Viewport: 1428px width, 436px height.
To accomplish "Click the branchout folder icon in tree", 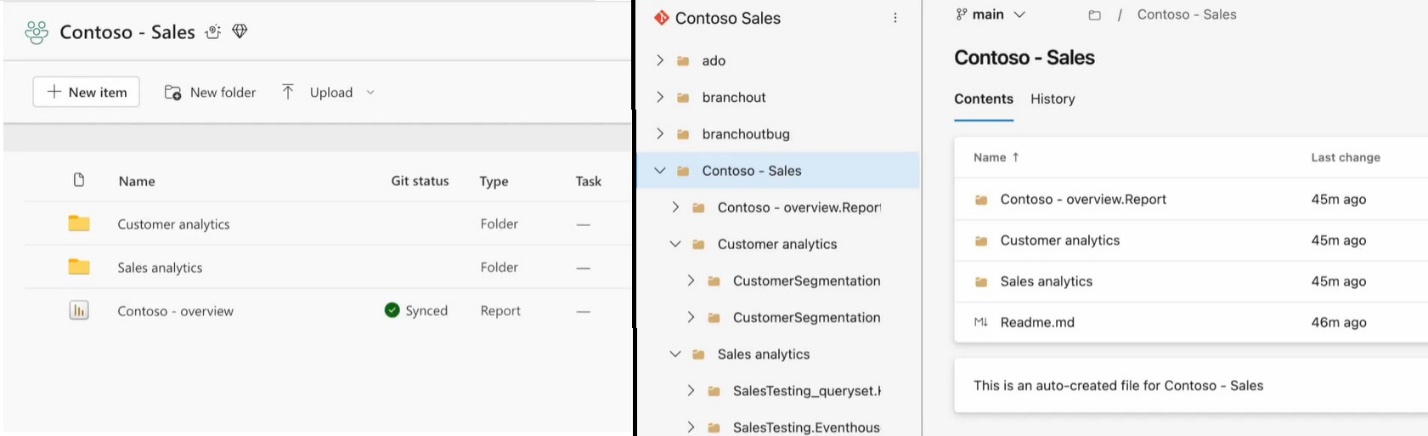I will pyautogui.click(x=683, y=97).
